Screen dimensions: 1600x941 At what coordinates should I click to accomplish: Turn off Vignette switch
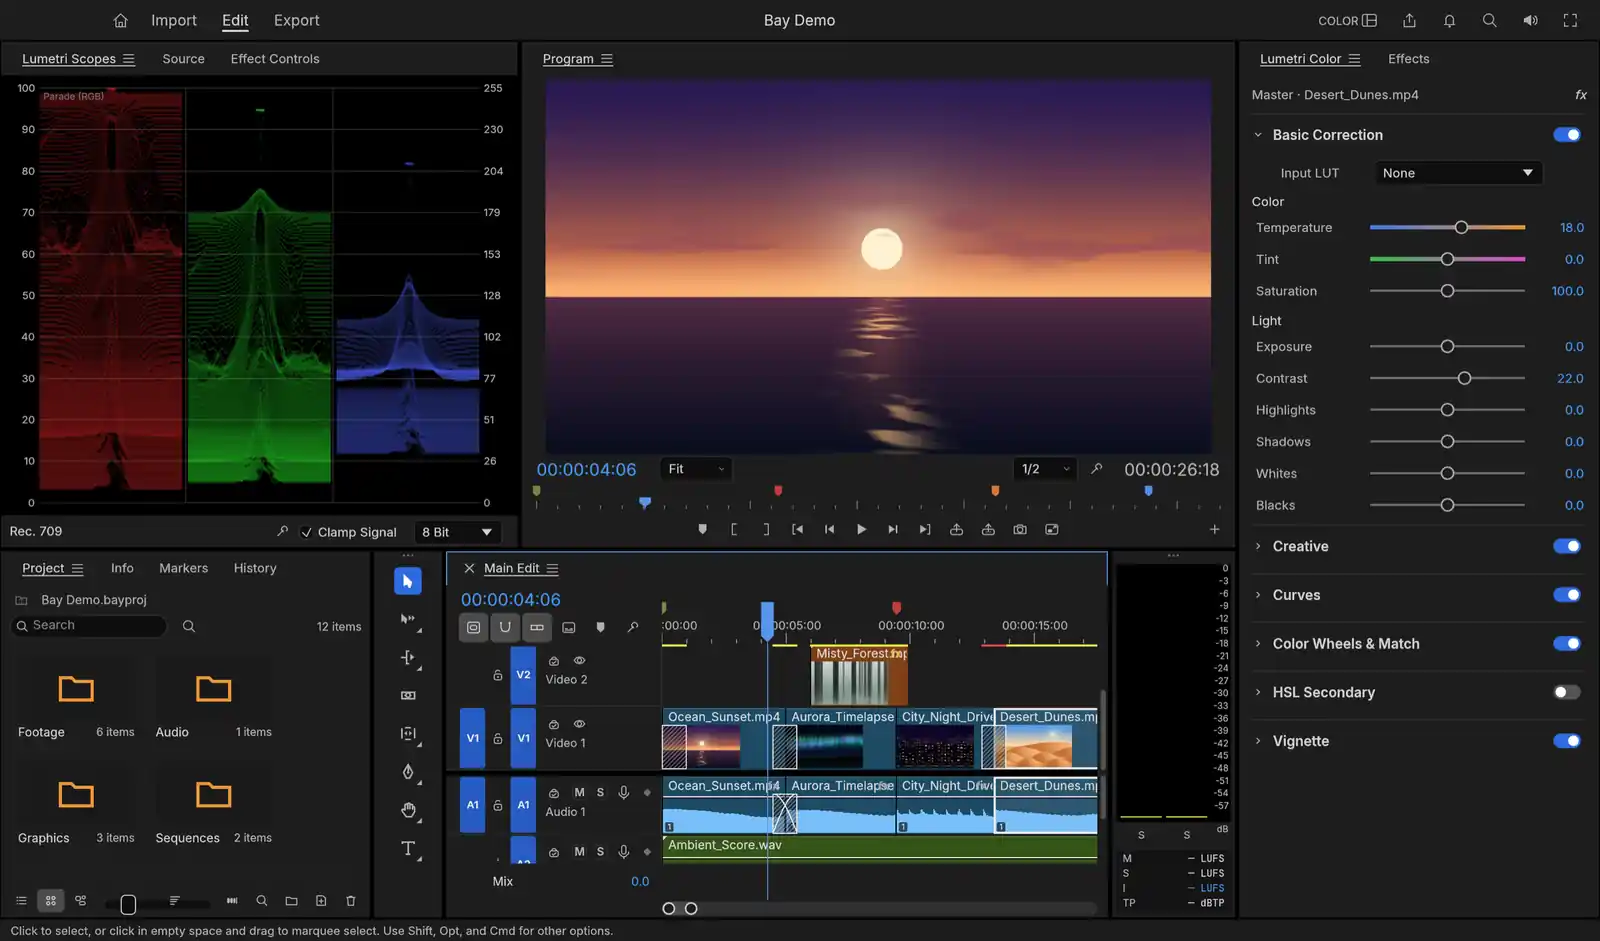pos(1567,741)
